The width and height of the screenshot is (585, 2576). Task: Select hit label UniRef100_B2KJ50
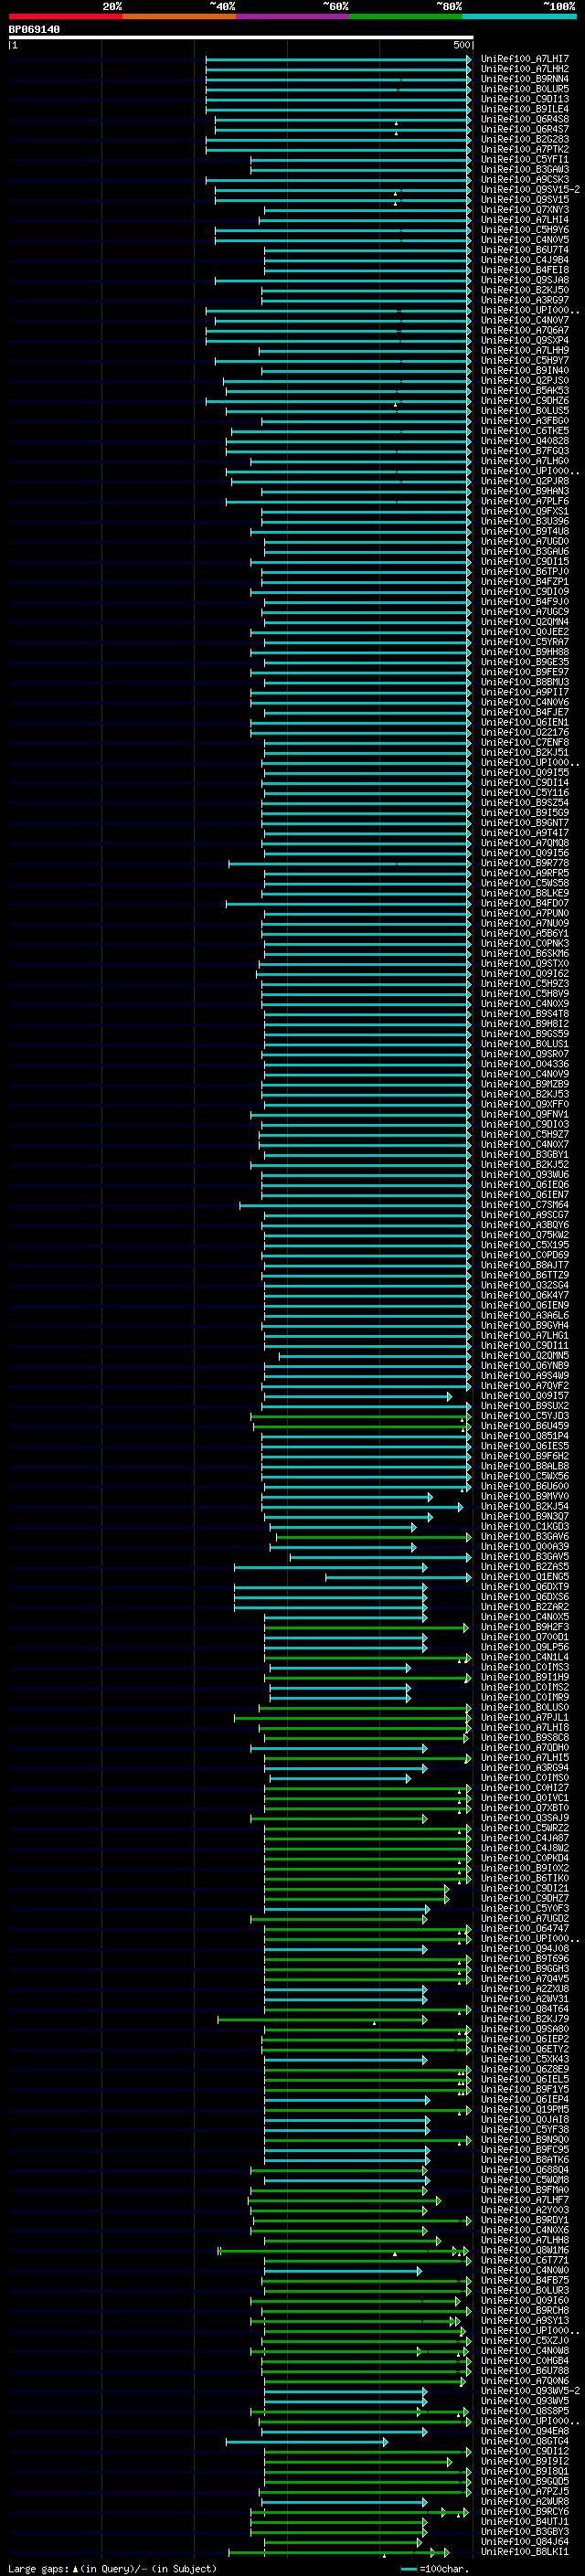(x=524, y=290)
